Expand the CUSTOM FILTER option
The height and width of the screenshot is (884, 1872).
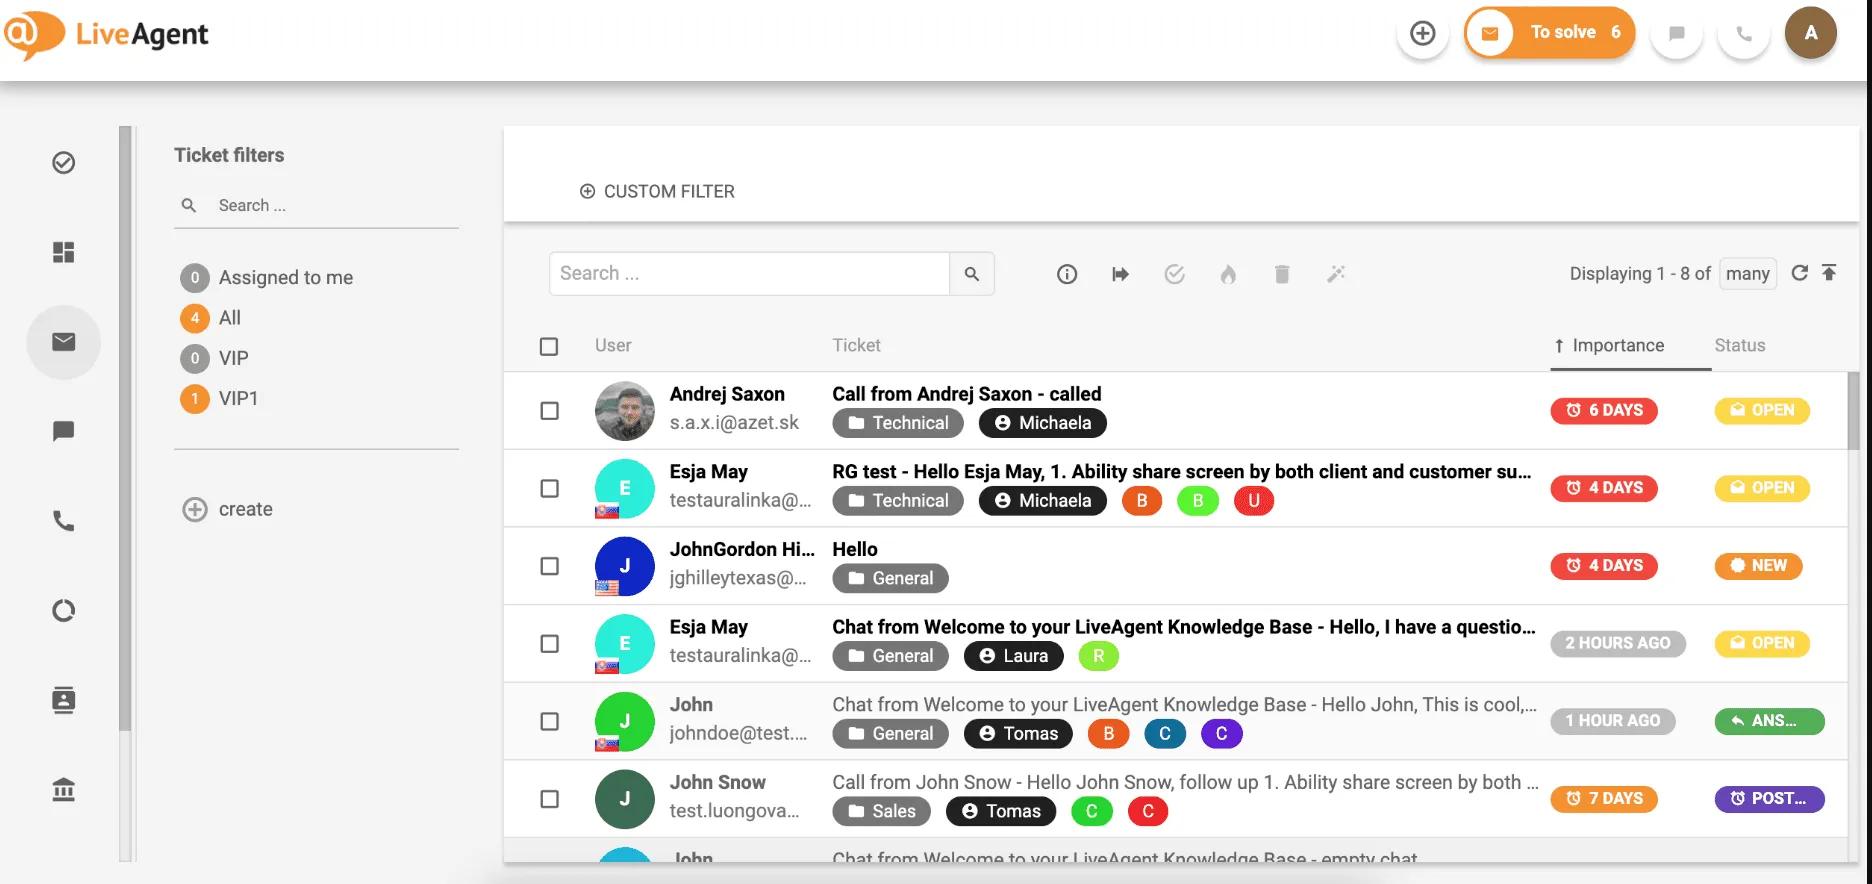(657, 191)
